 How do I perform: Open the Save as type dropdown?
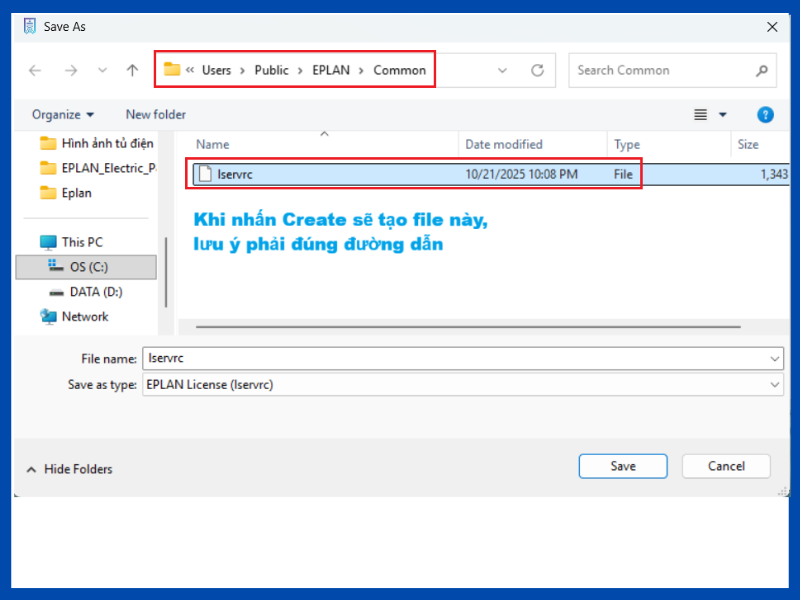[775, 384]
